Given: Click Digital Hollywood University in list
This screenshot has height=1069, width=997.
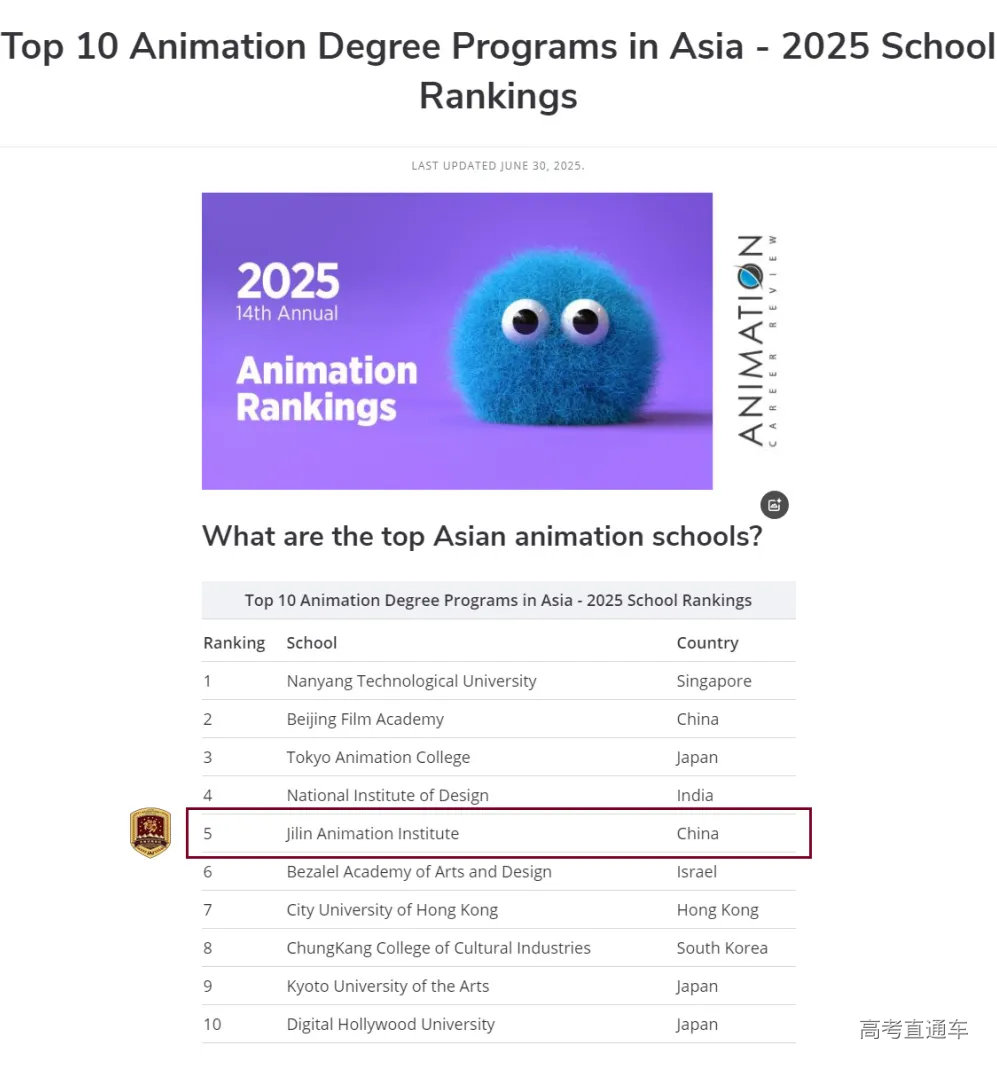Looking at the screenshot, I should click(x=390, y=1024).
